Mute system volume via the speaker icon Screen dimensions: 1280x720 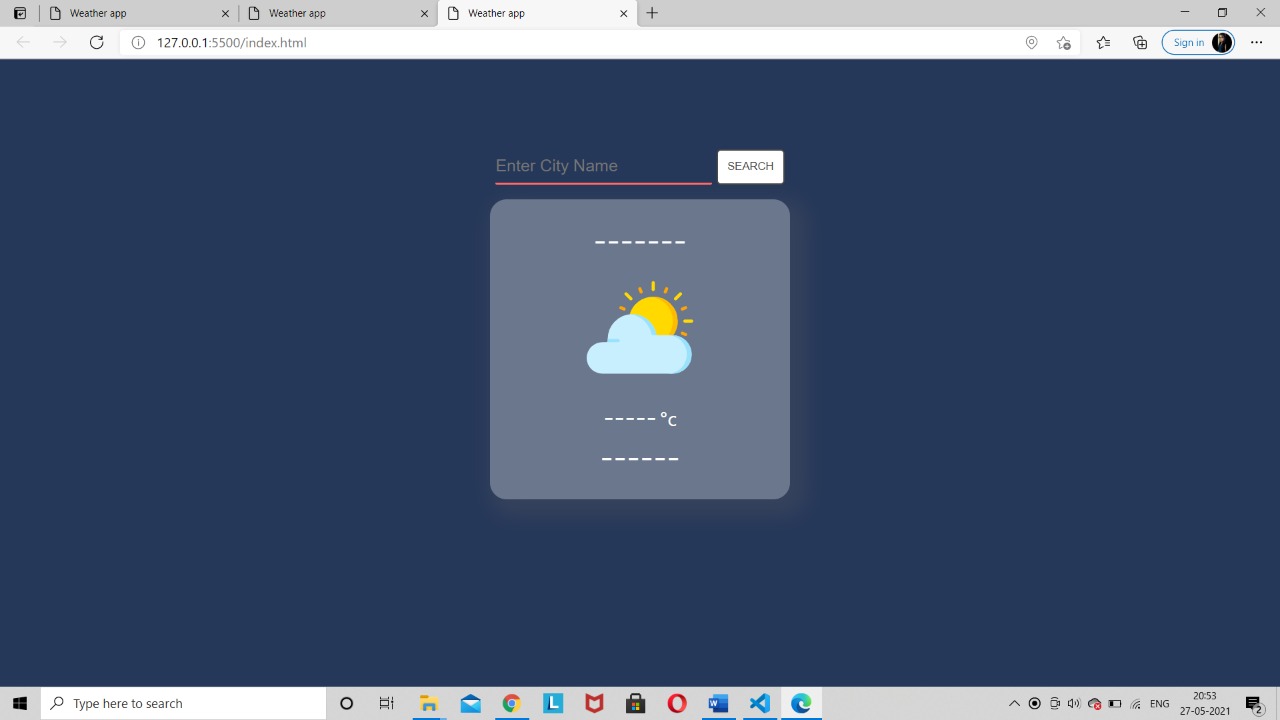coord(1074,703)
